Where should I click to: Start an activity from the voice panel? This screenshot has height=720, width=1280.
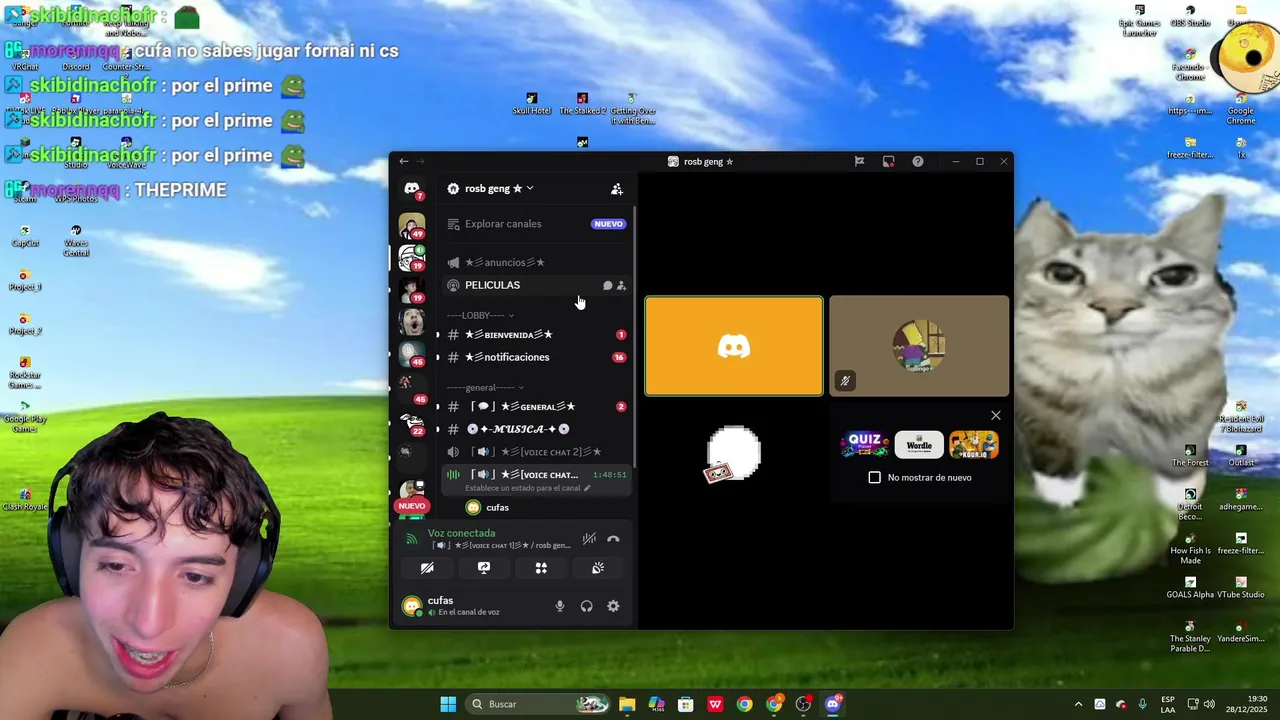pyautogui.click(x=541, y=568)
